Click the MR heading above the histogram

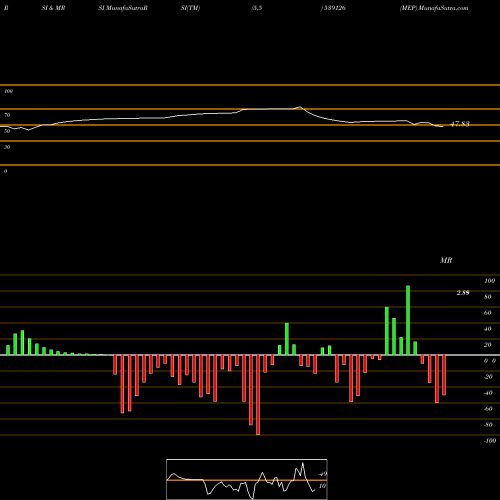pyautogui.click(x=446, y=260)
